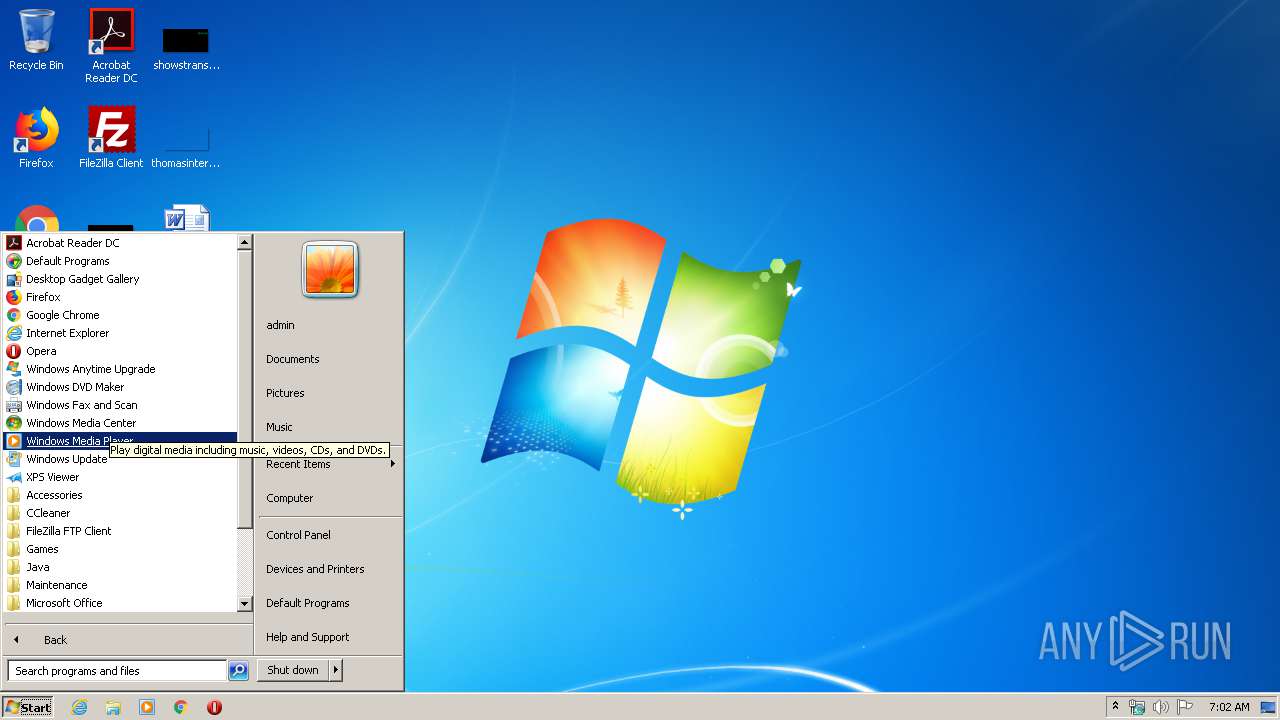The image size is (1280, 720).
Task: Open Windows Update in programs list
Action: [121, 459]
